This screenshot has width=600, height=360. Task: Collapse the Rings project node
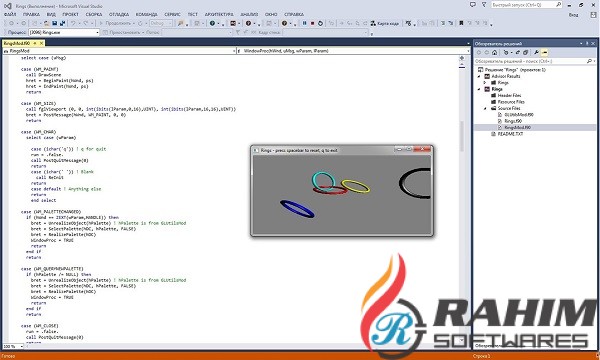pos(479,89)
